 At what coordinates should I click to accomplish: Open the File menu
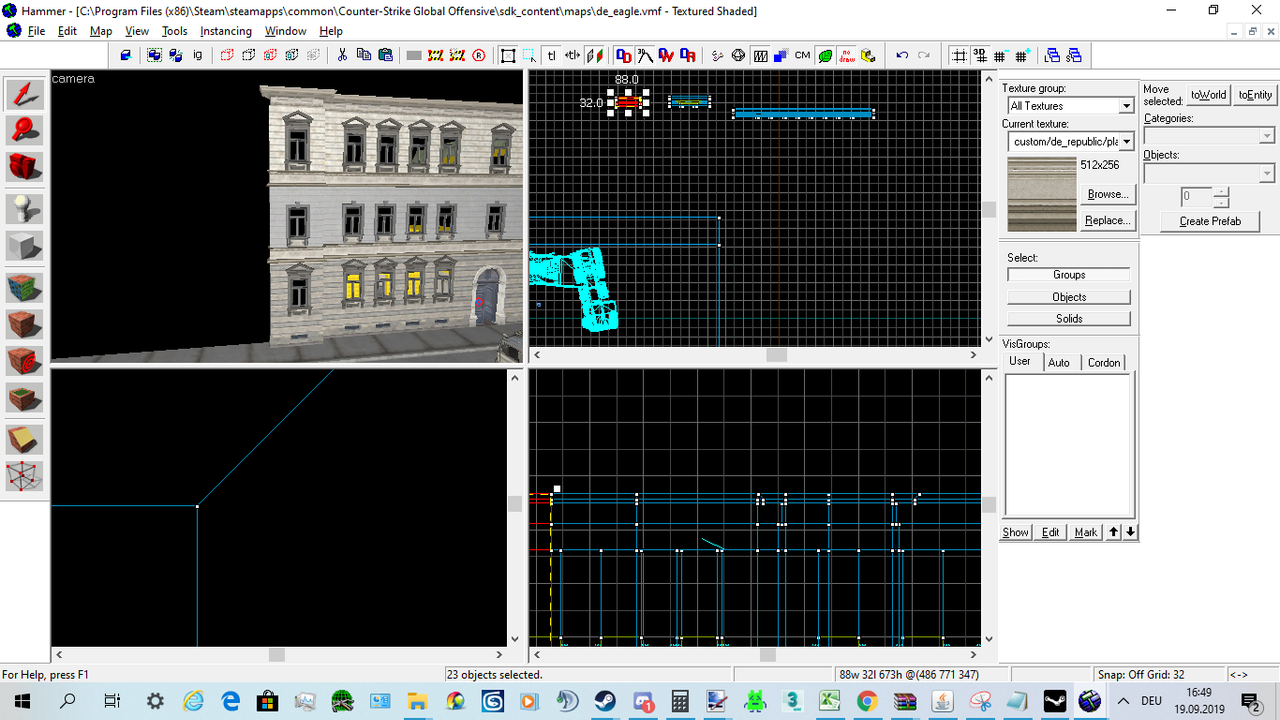click(36, 31)
